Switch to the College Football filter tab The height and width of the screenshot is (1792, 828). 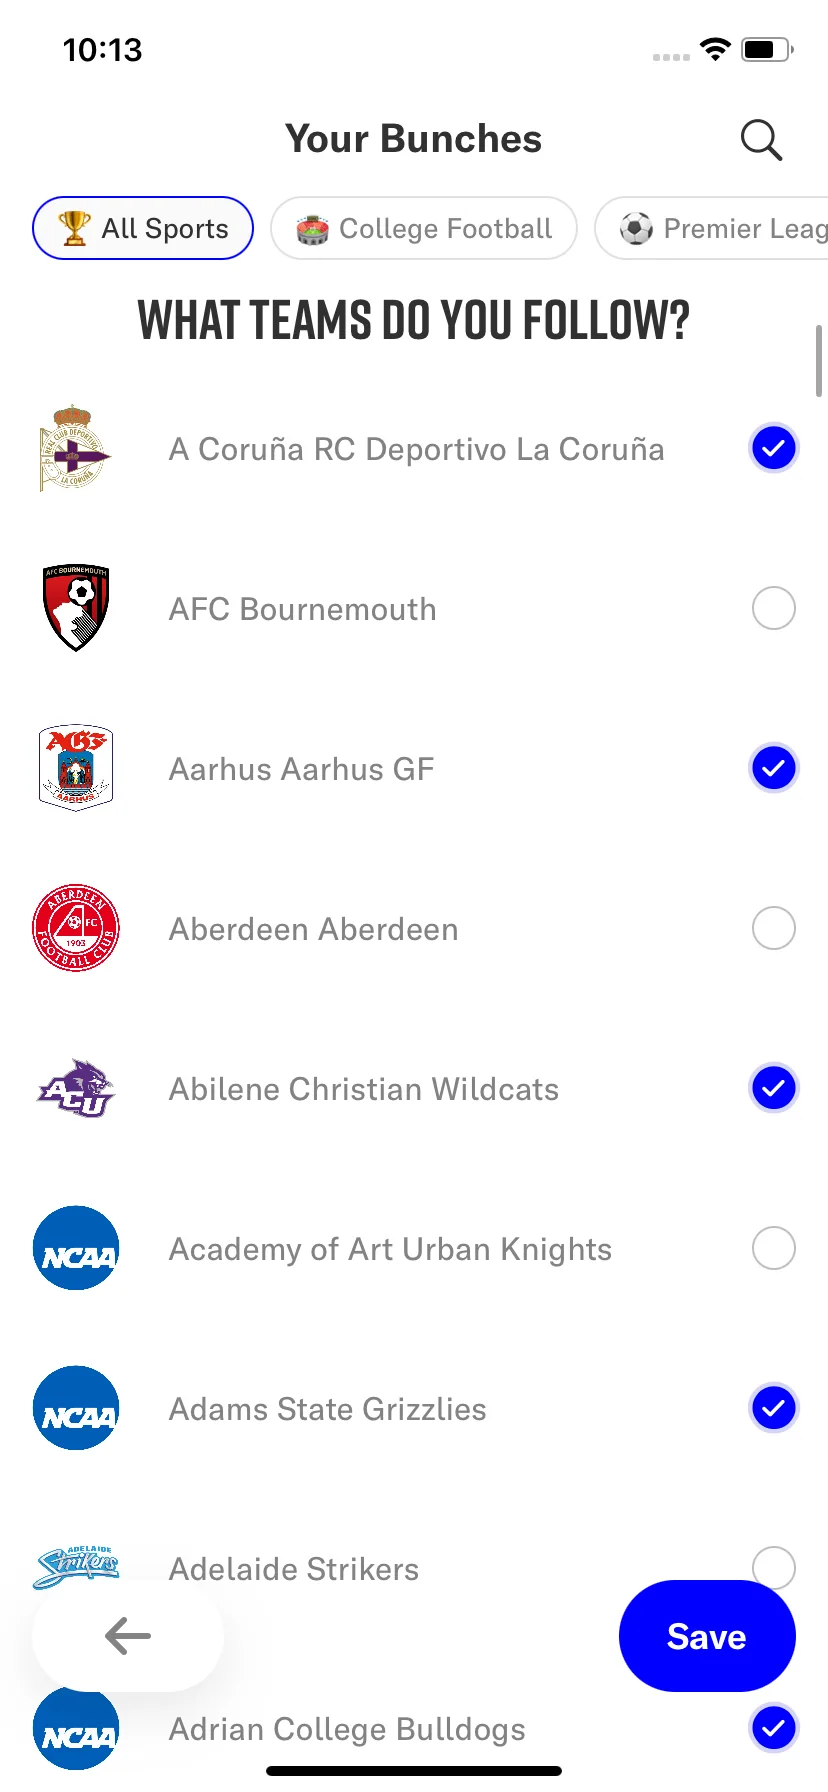click(x=424, y=228)
